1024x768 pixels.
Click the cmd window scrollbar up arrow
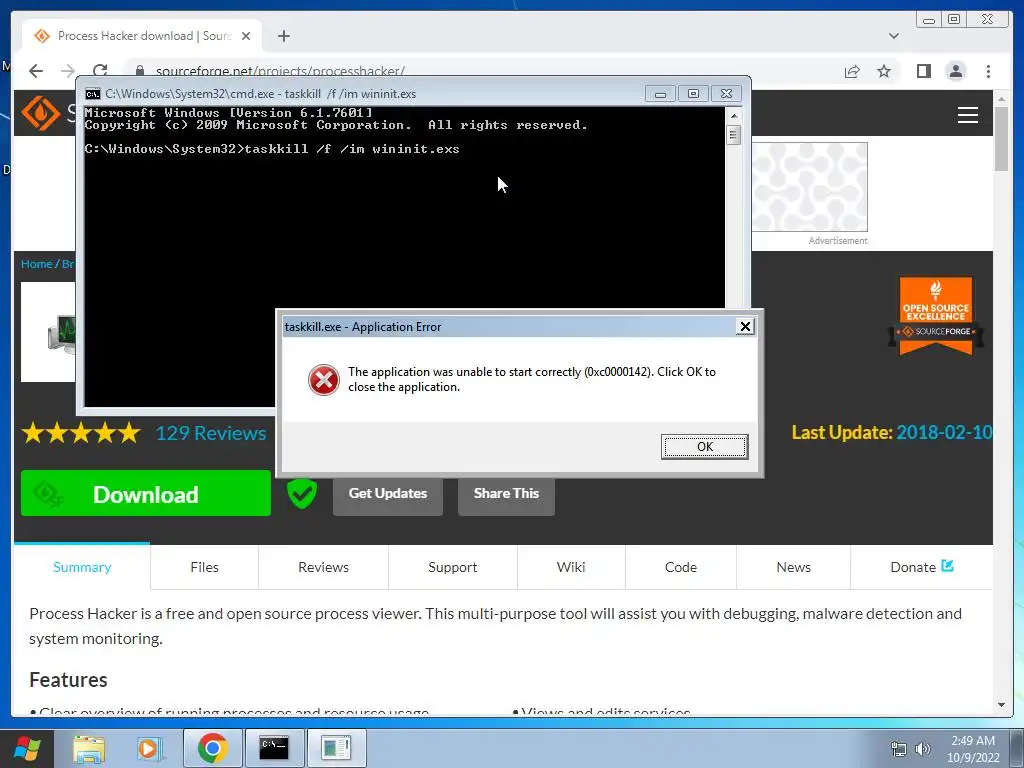point(733,116)
